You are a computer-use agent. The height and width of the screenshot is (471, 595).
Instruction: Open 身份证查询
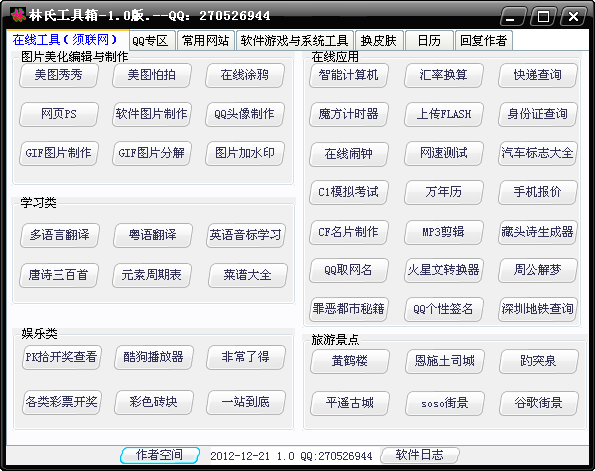pyautogui.click(x=538, y=114)
